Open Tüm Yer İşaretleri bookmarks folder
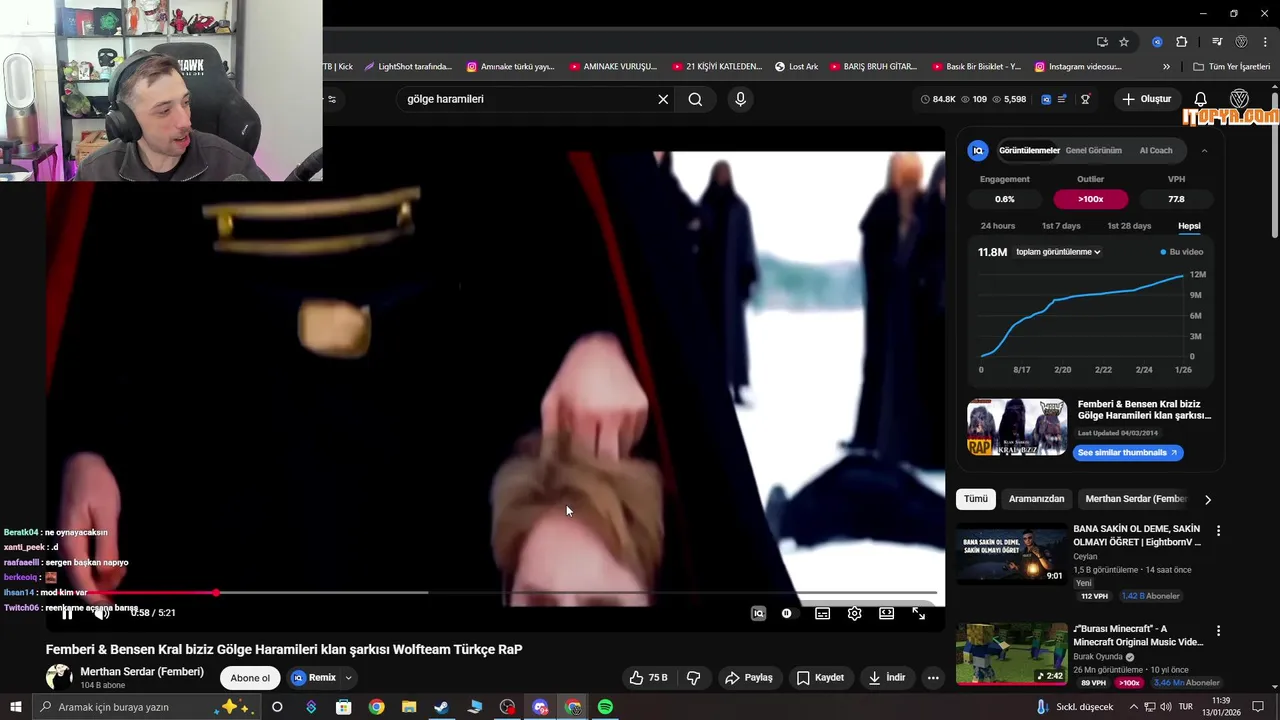 tap(1232, 67)
